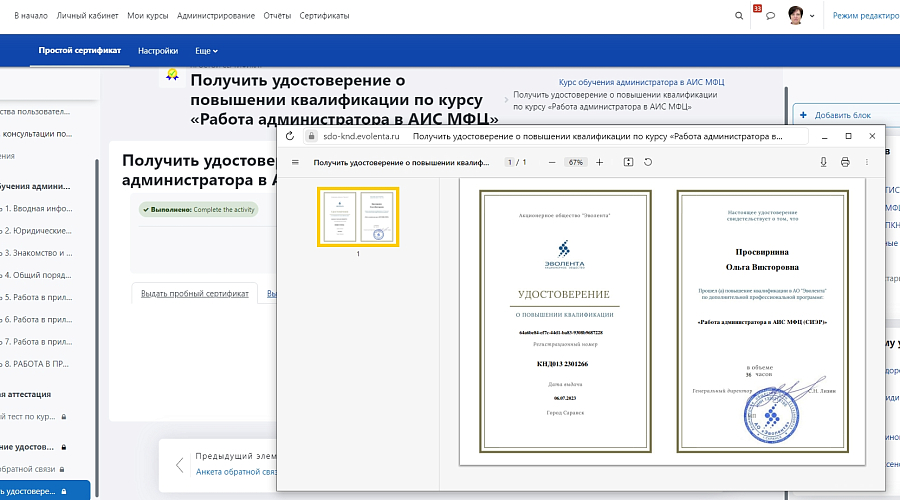
Task: Open Курс обучения администратора в АИС МФЦ breadcrumb
Action: click(642, 82)
